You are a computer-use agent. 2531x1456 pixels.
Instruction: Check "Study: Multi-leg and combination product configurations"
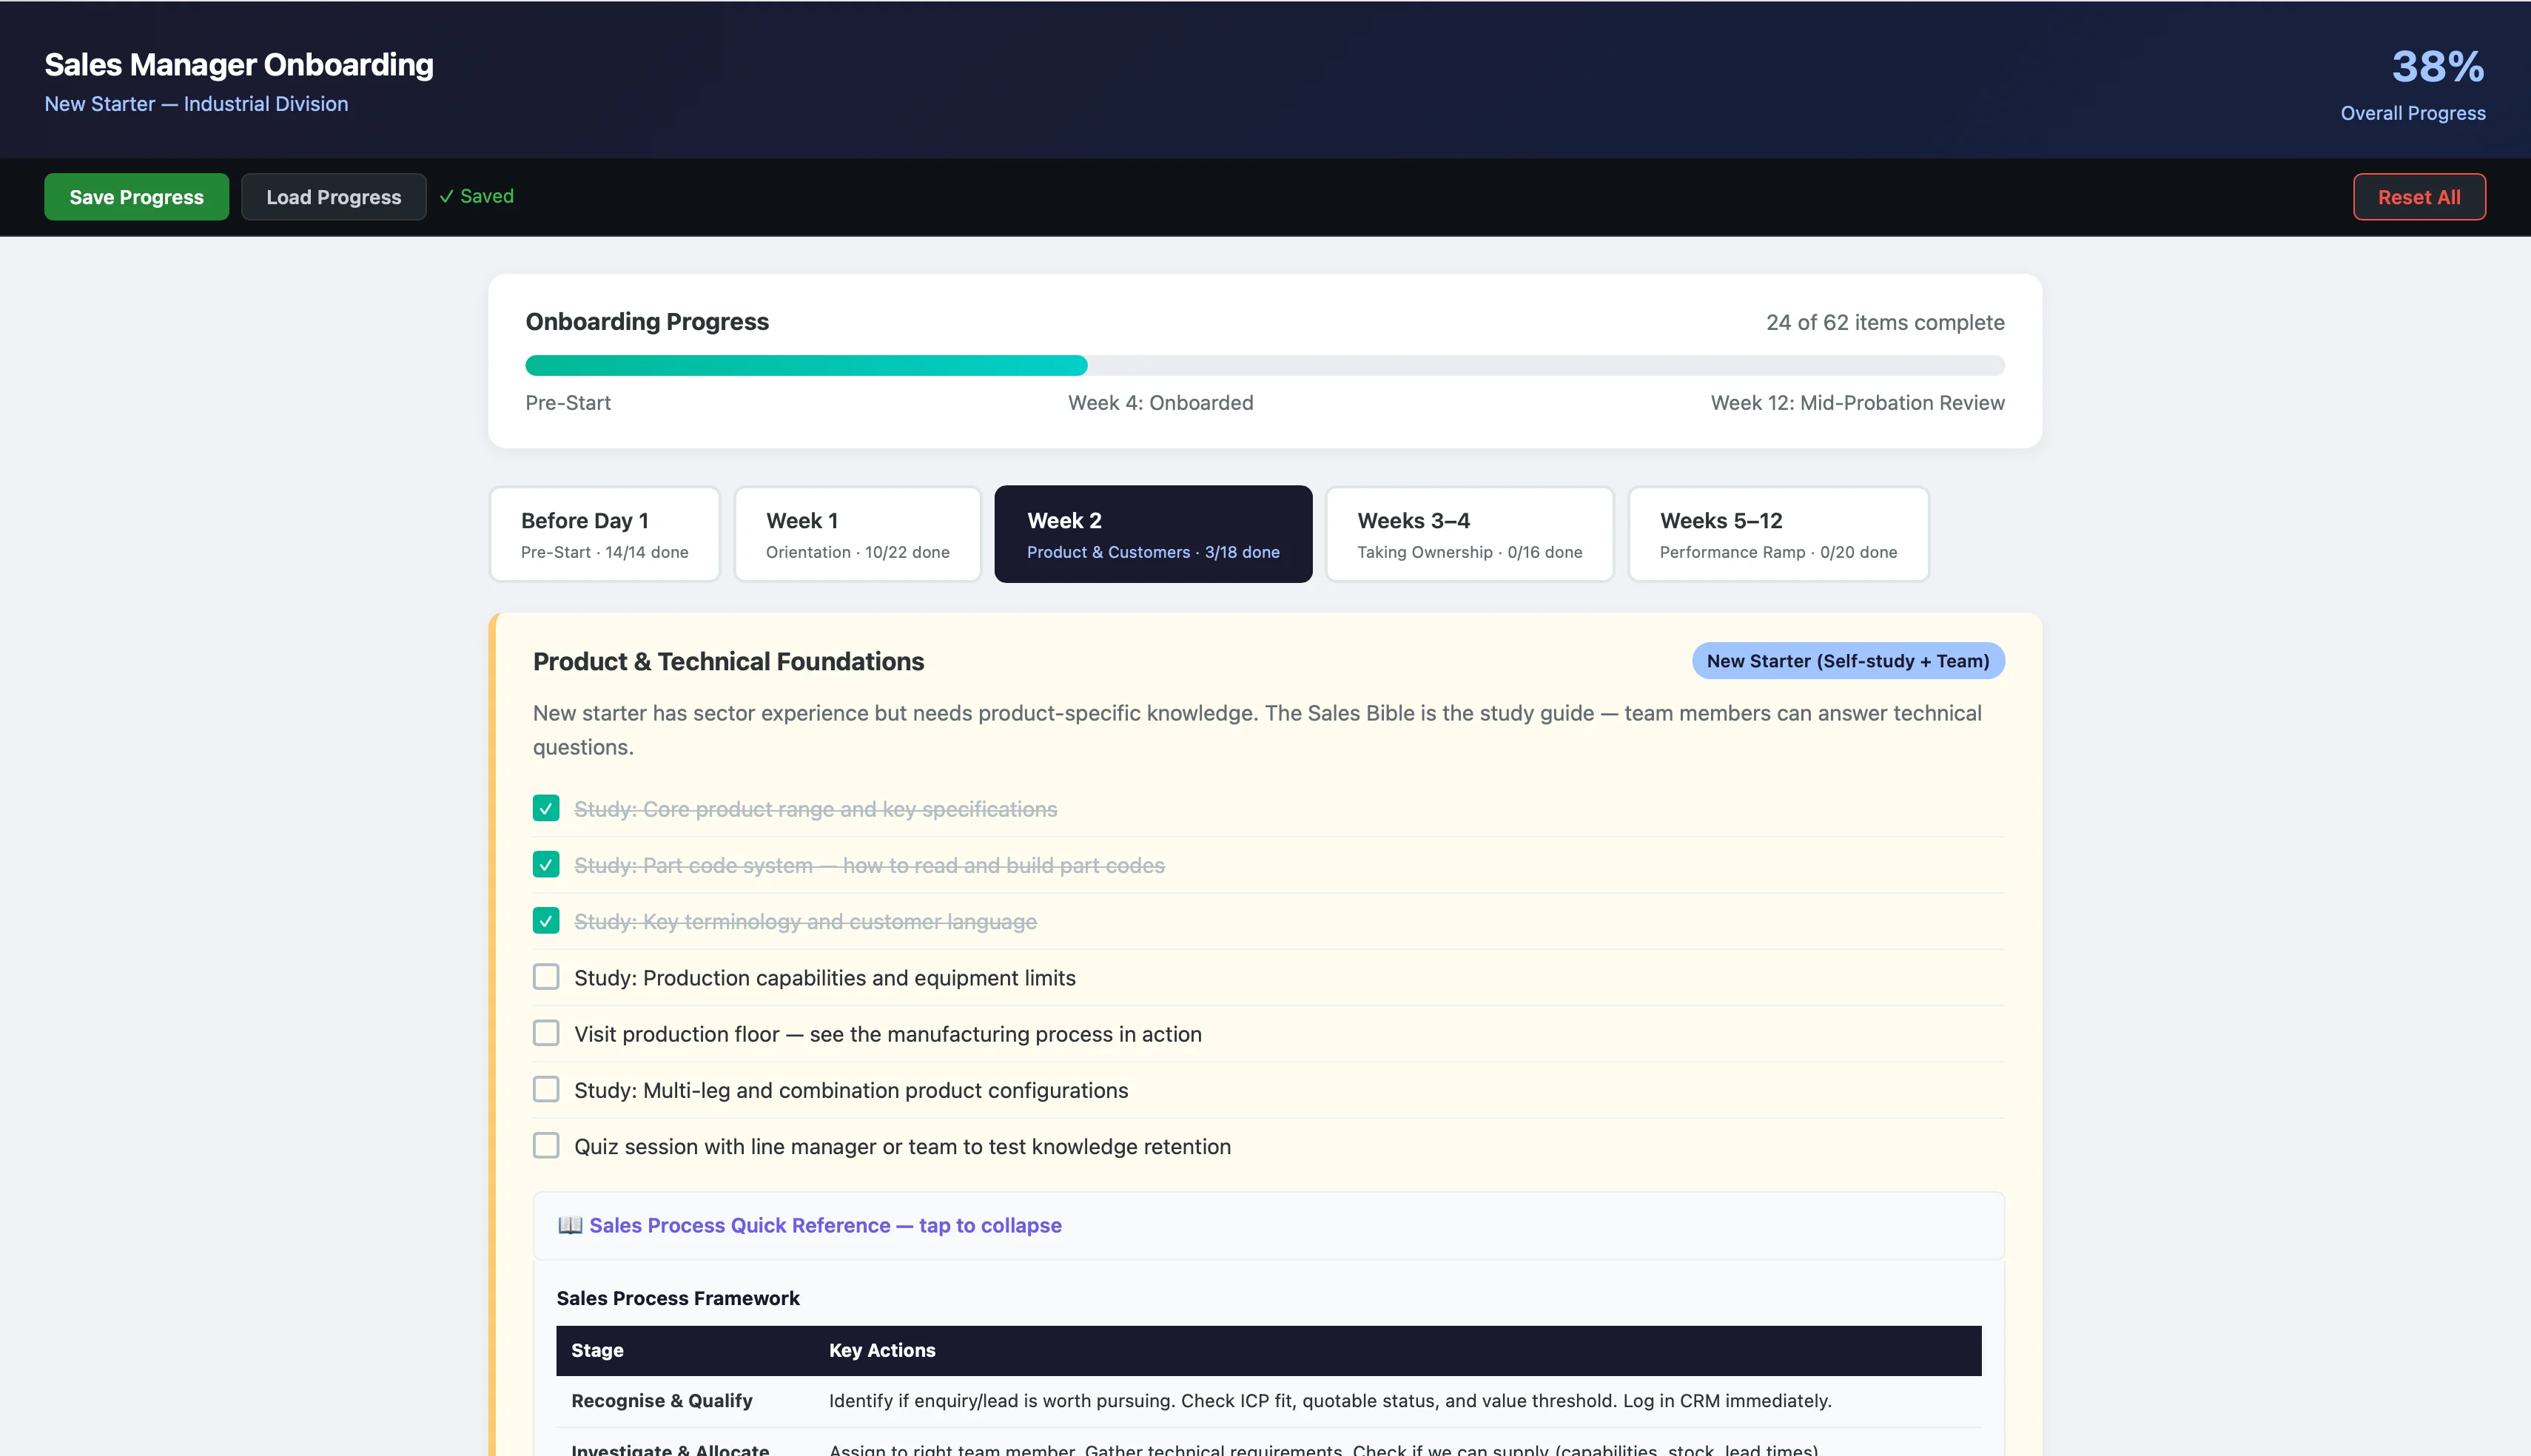click(546, 1090)
